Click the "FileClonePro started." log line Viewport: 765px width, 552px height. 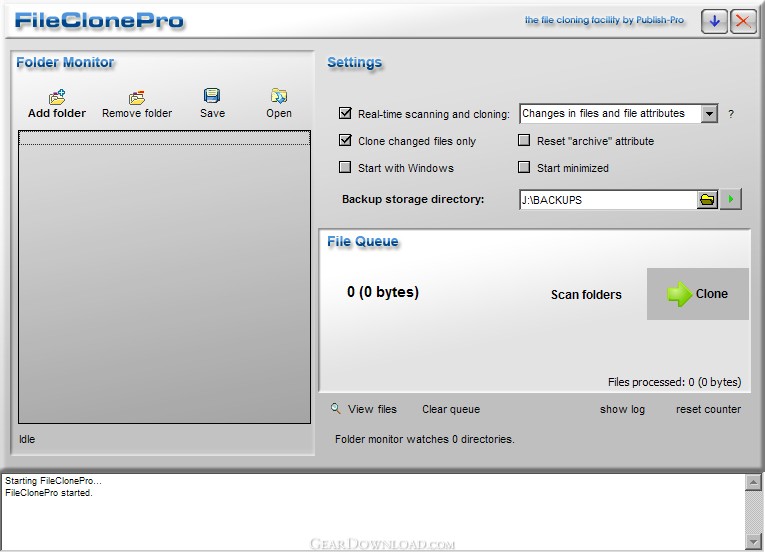click(x=48, y=493)
